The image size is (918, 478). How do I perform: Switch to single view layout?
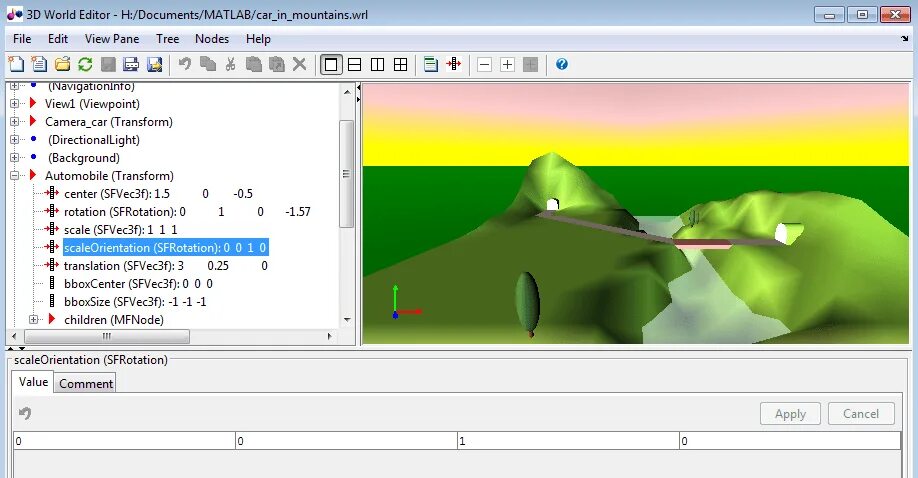(331, 64)
